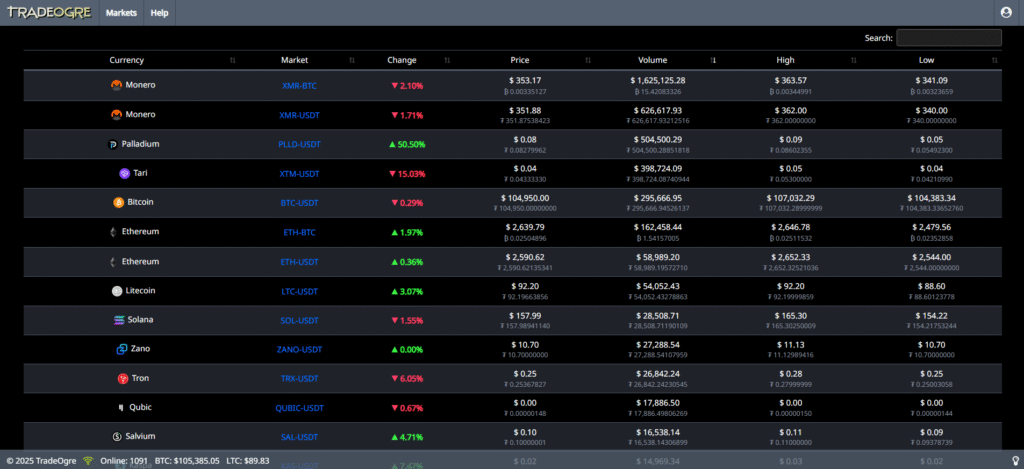Click the © 2025 TradeOgre footer text
This screenshot has width=1024, height=469.
(x=42, y=461)
